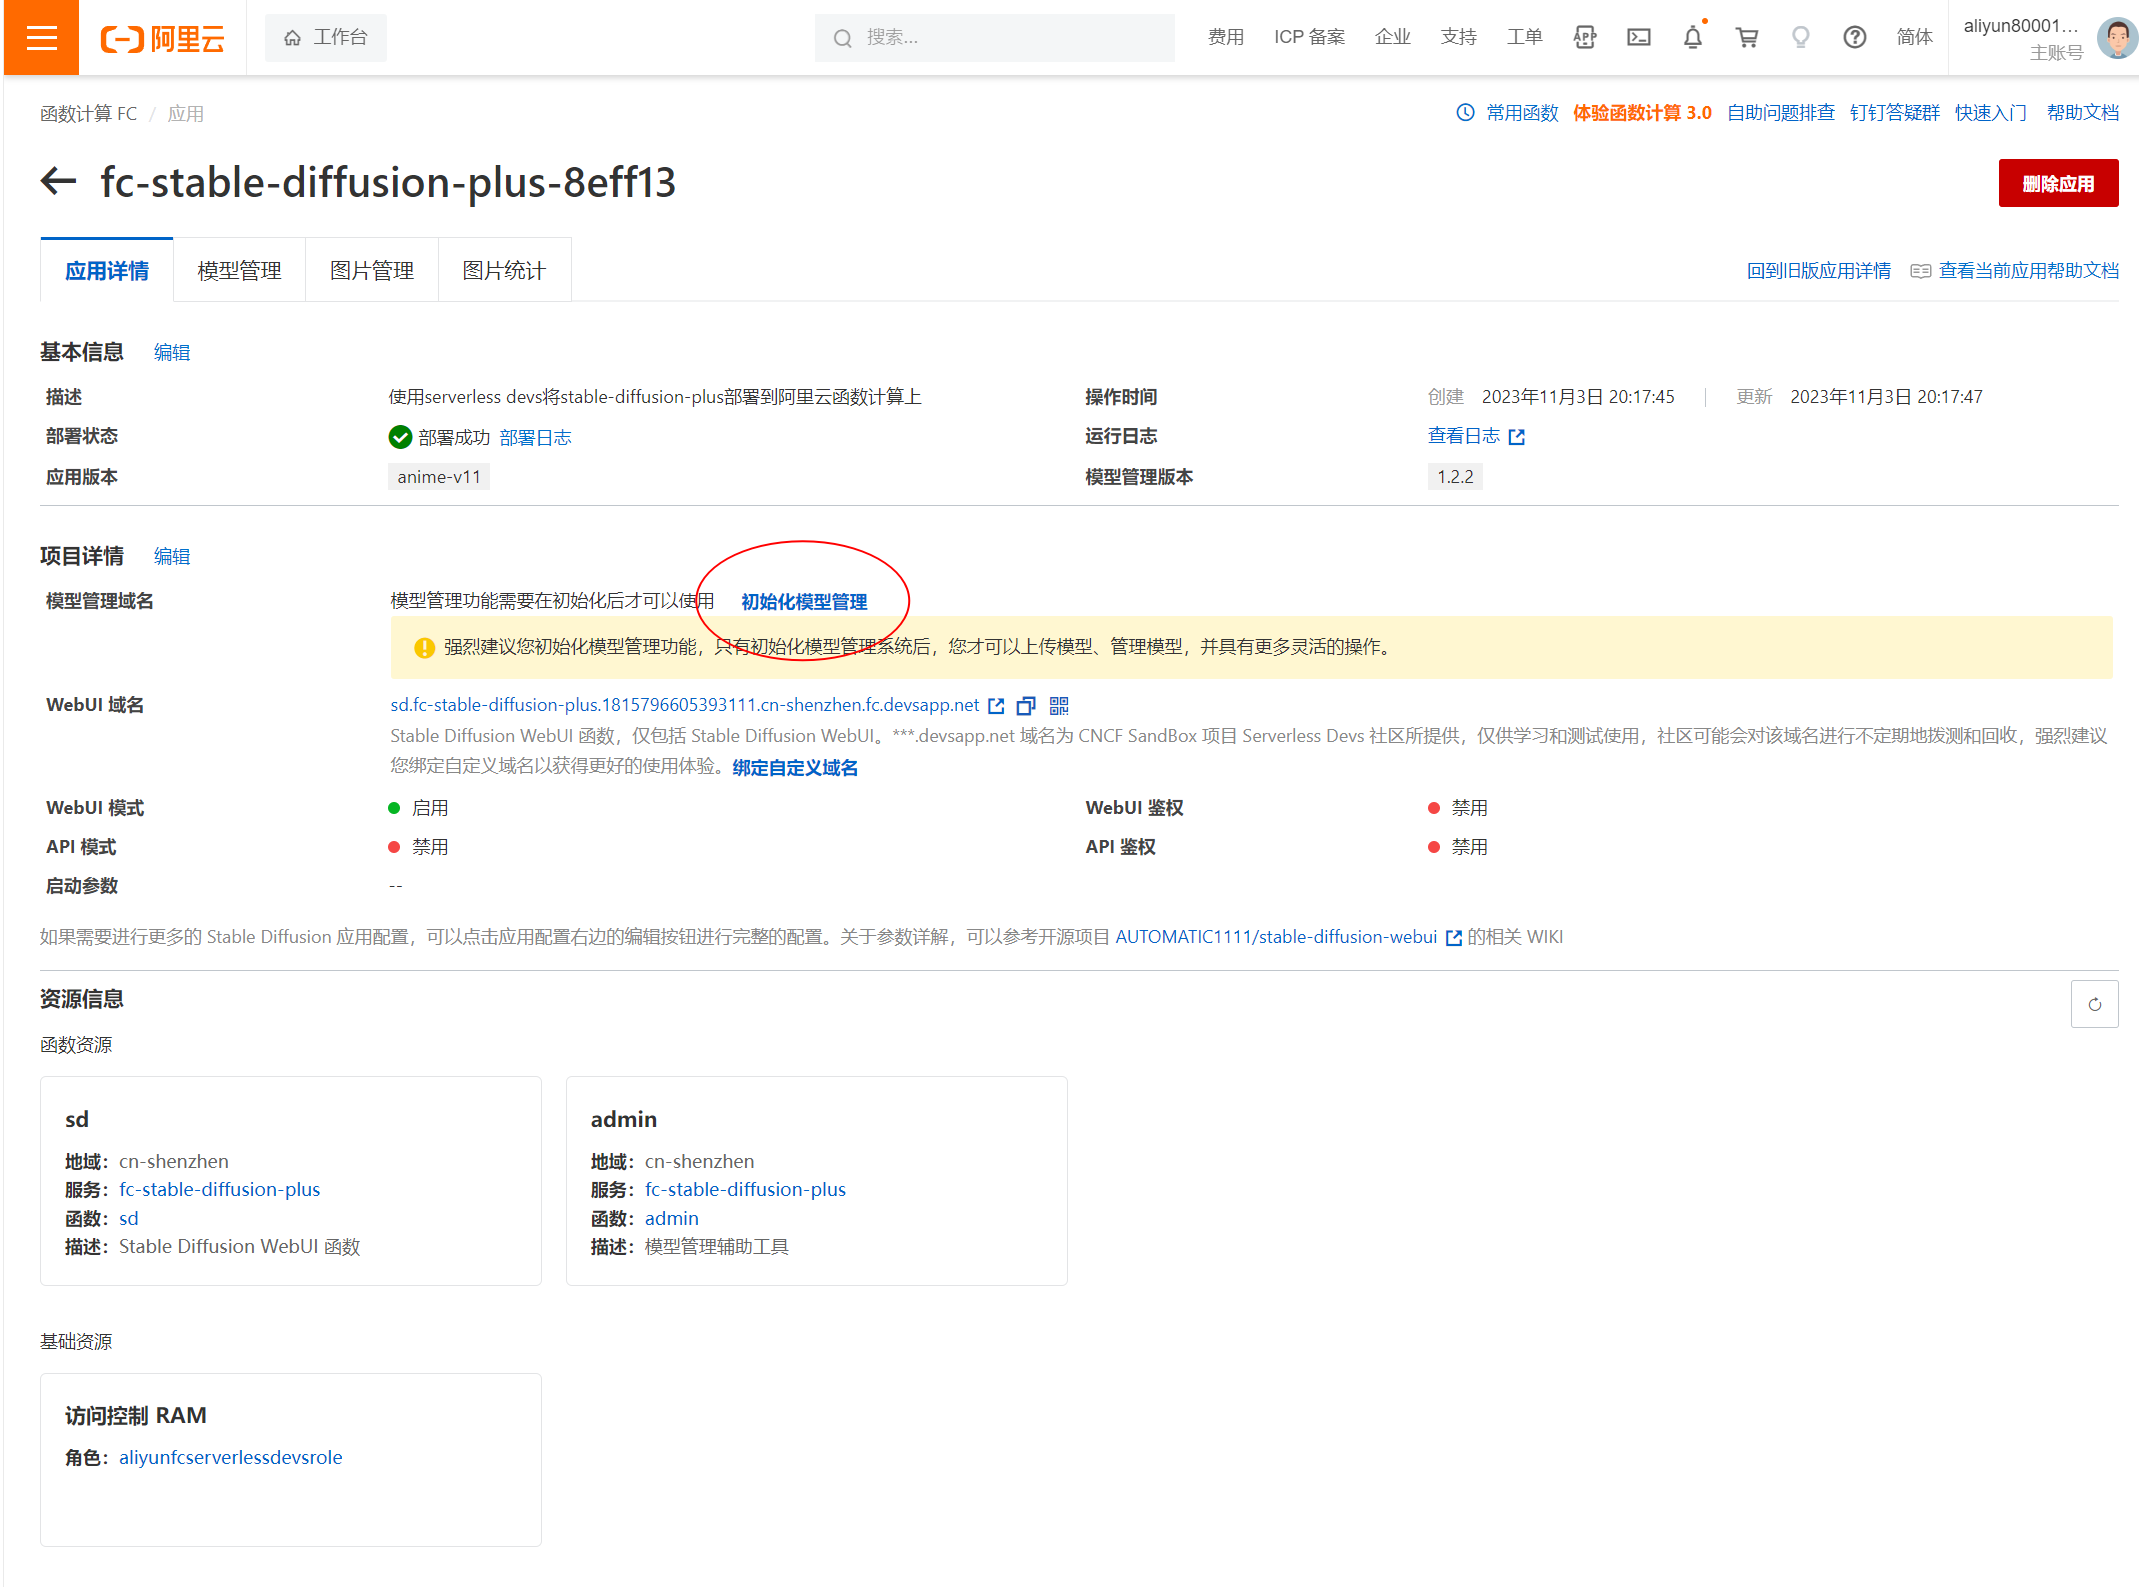Click the back arrow beside app name

[x=59, y=182]
